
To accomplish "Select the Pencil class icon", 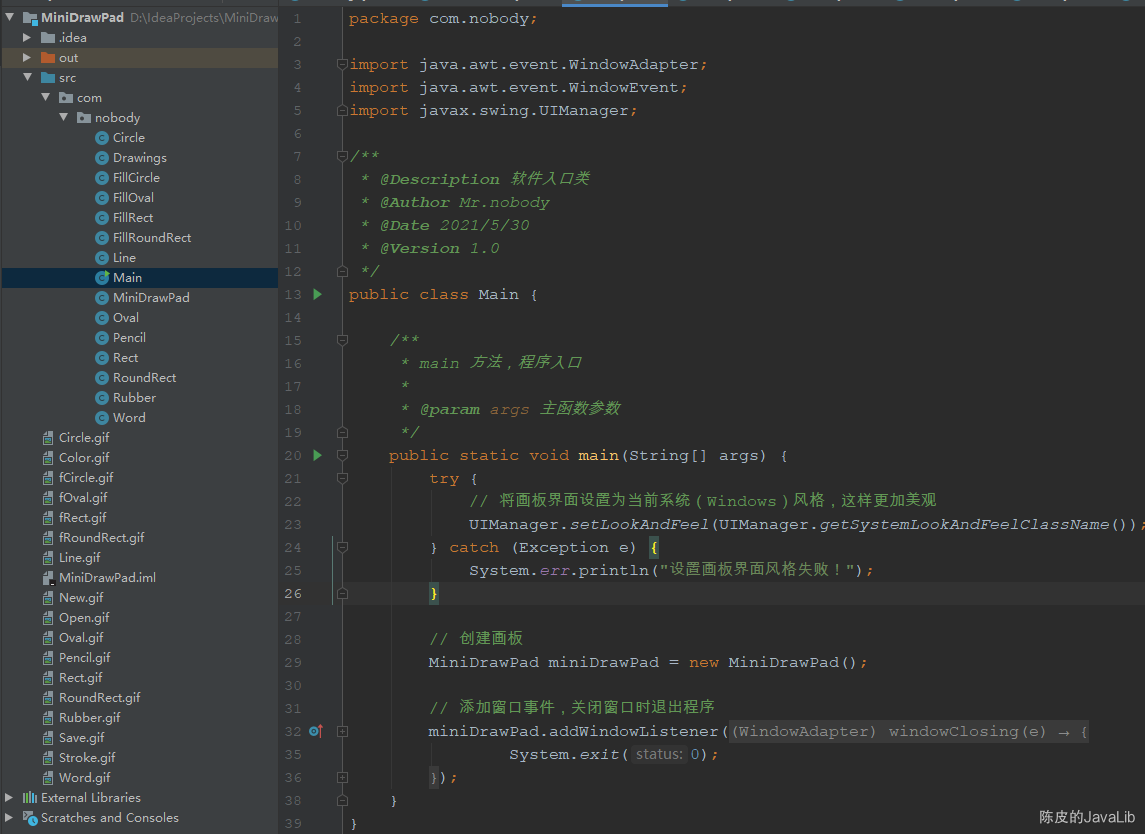I will pos(102,338).
